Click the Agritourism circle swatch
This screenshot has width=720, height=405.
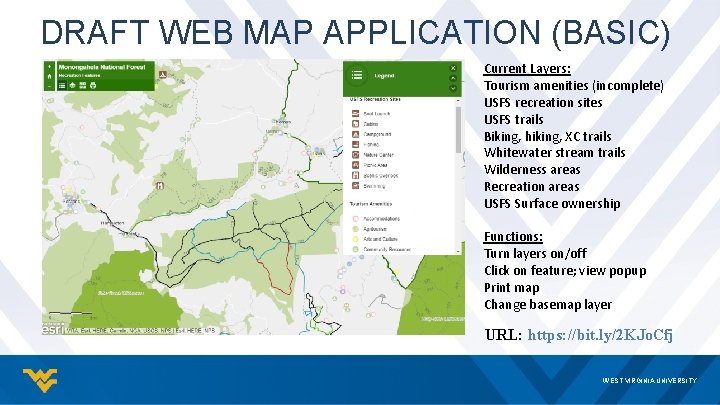(355, 229)
